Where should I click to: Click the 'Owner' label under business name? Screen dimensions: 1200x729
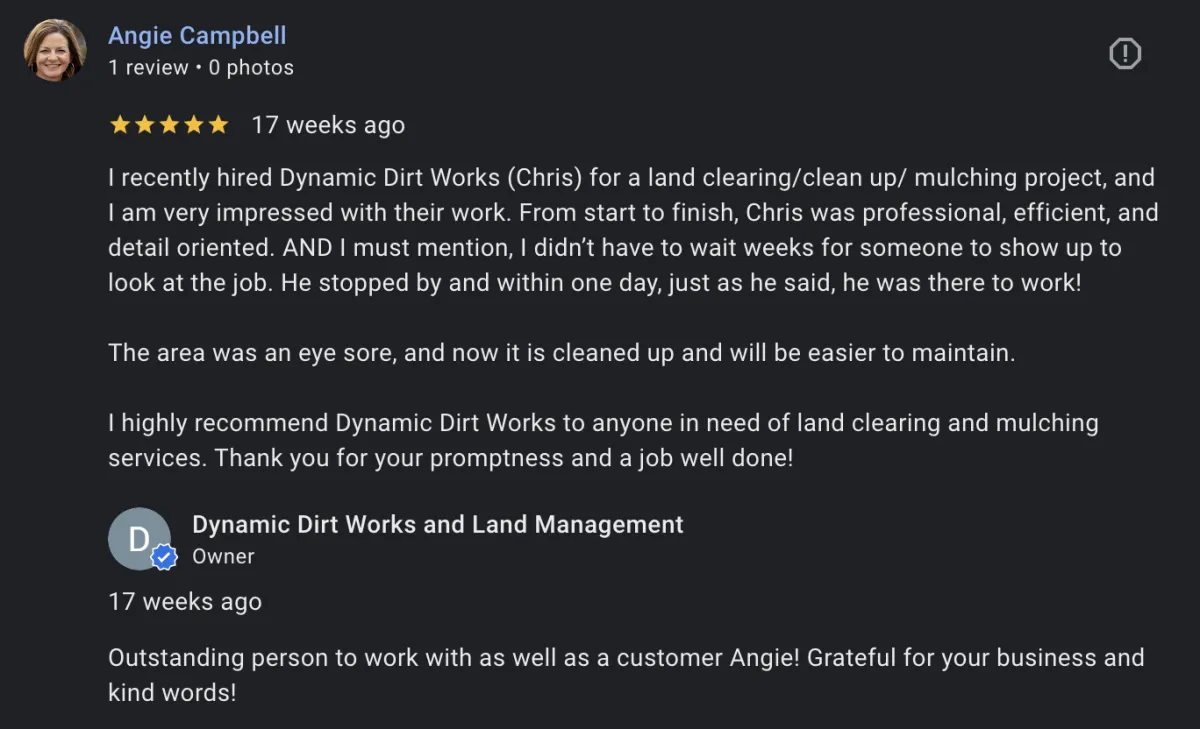click(x=223, y=557)
